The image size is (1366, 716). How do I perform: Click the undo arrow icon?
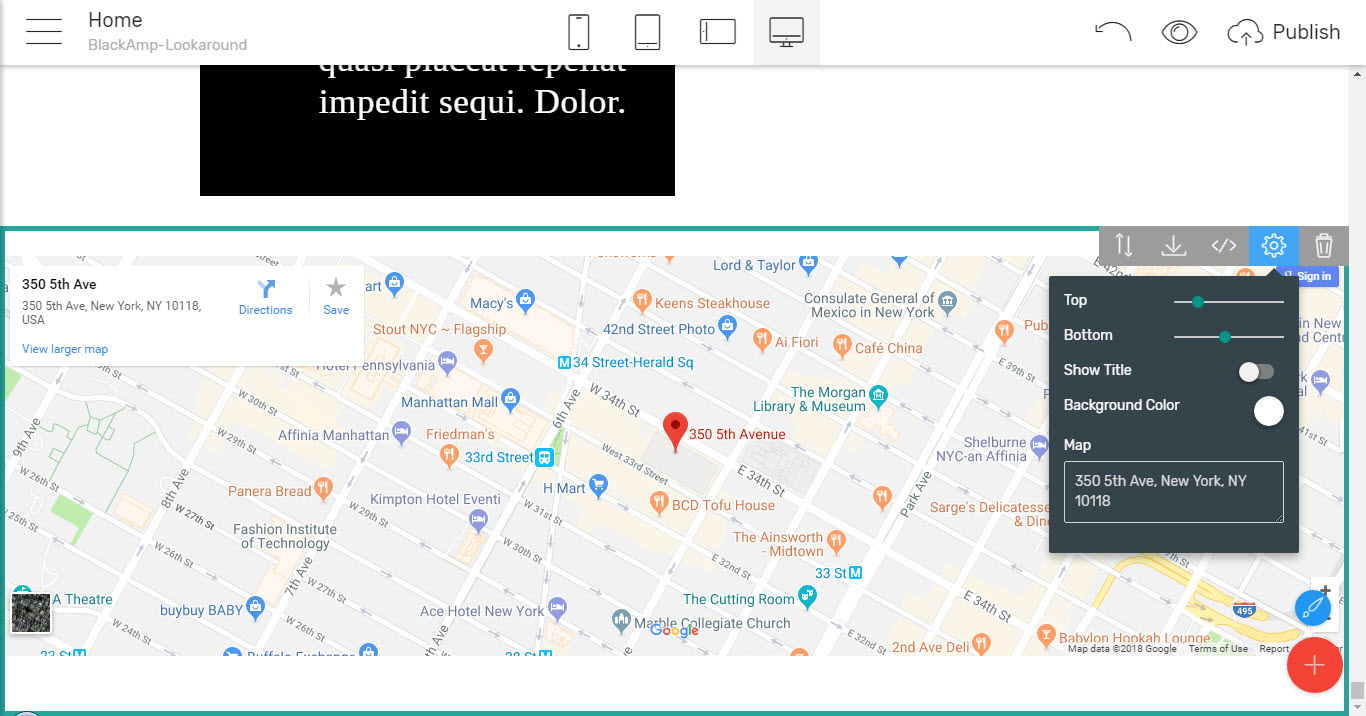tap(1113, 32)
